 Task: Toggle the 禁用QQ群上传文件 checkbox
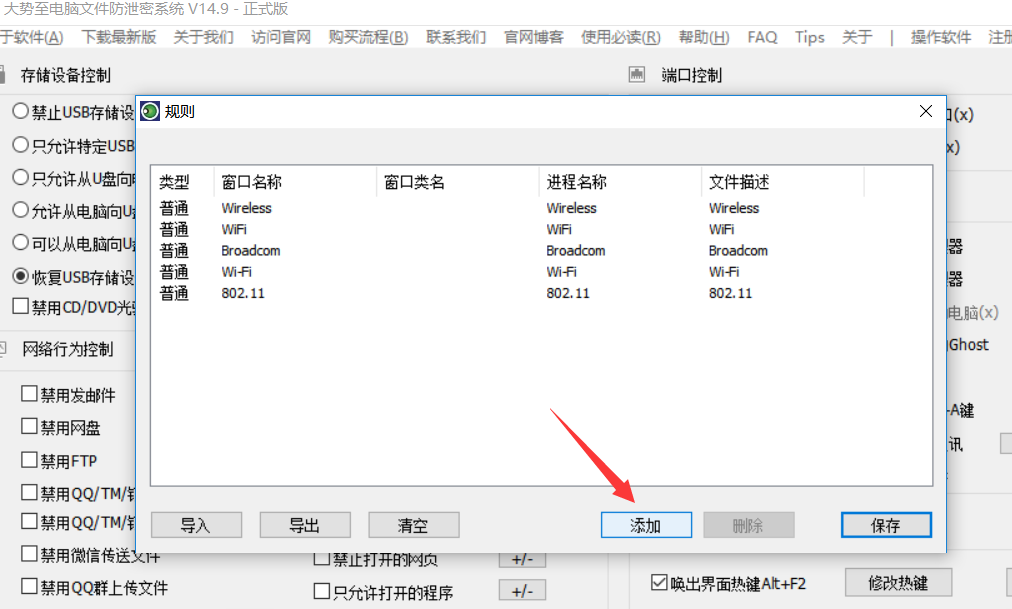[29, 586]
